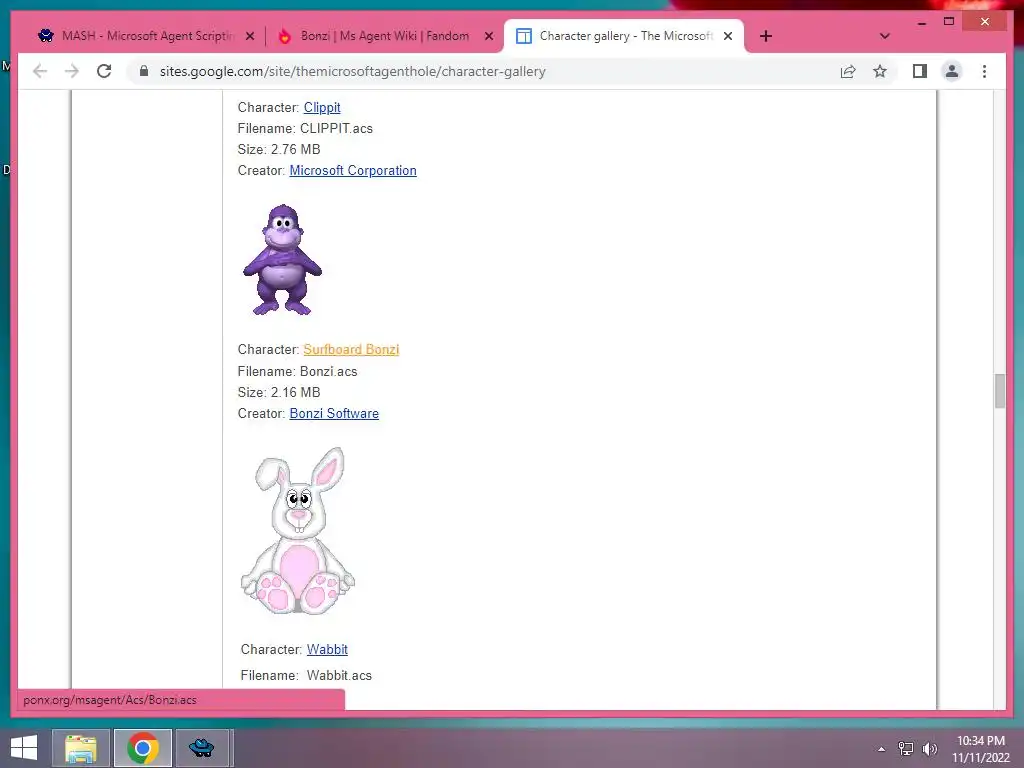This screenshot has height=768, width=1024.
Task: Bookmark this tab with star icon
Action: coord(880,71)
